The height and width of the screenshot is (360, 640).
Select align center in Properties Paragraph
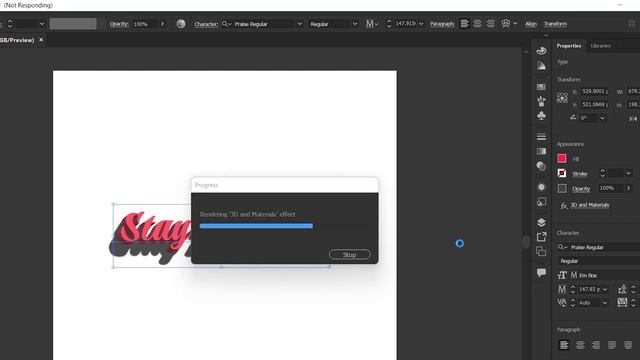tap(580, 345)
